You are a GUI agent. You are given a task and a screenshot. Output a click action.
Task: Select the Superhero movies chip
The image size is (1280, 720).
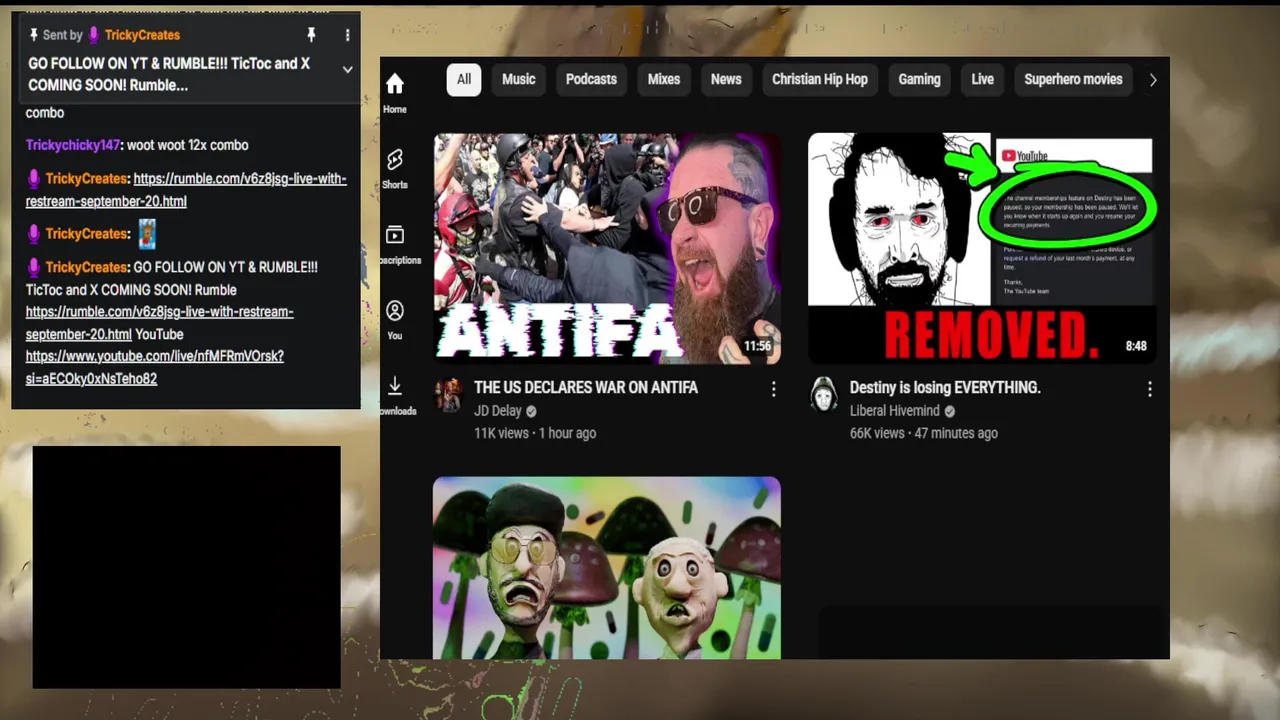(x=1073, y=80)
